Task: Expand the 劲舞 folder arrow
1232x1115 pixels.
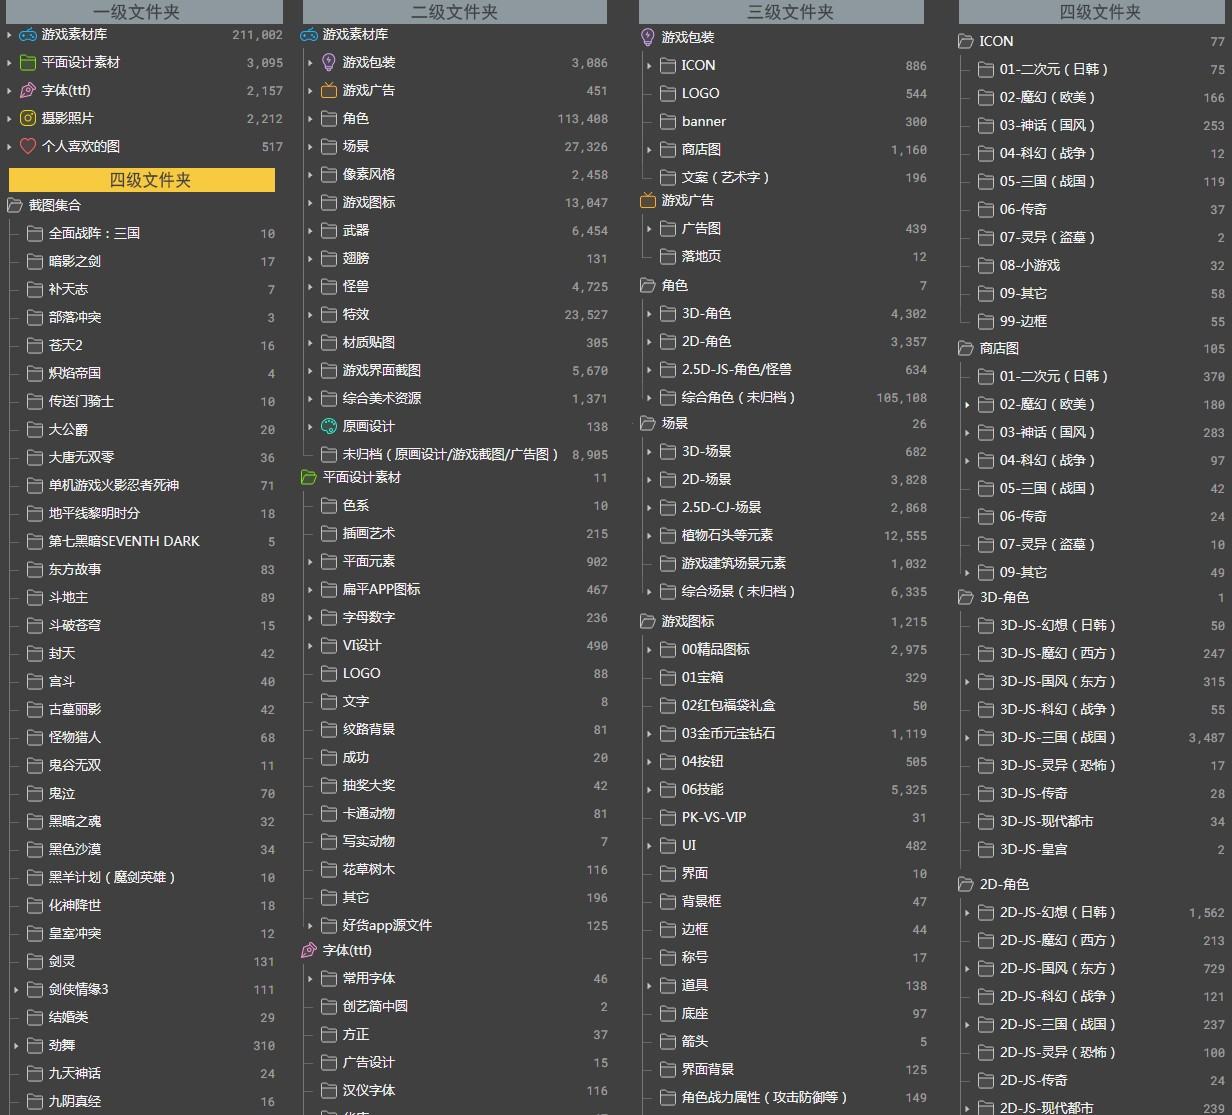Action: 16,1045
